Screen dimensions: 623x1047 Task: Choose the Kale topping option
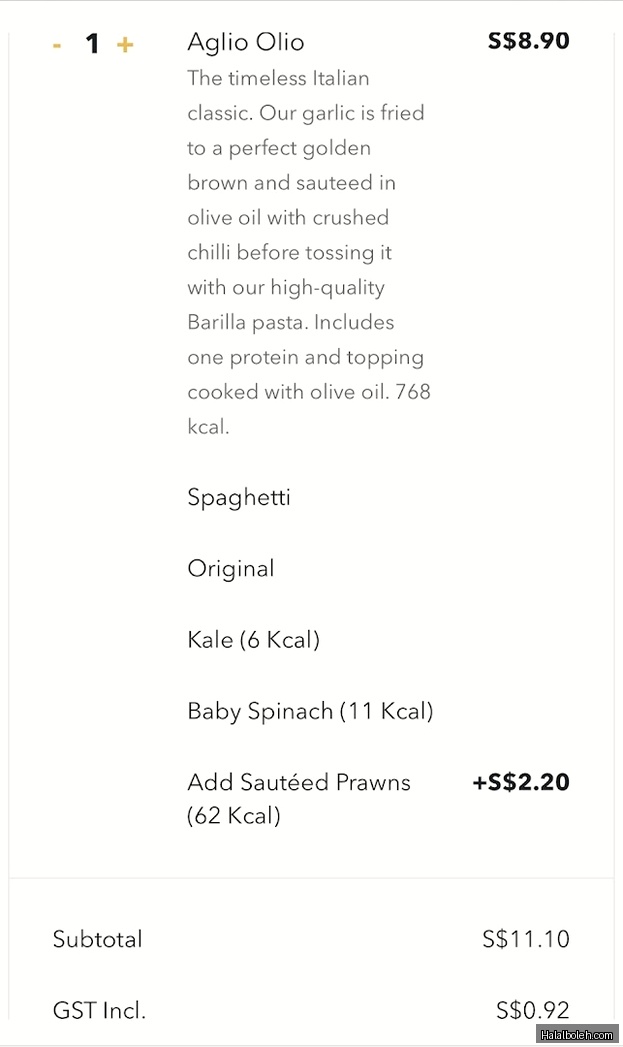tap(252, 639)
